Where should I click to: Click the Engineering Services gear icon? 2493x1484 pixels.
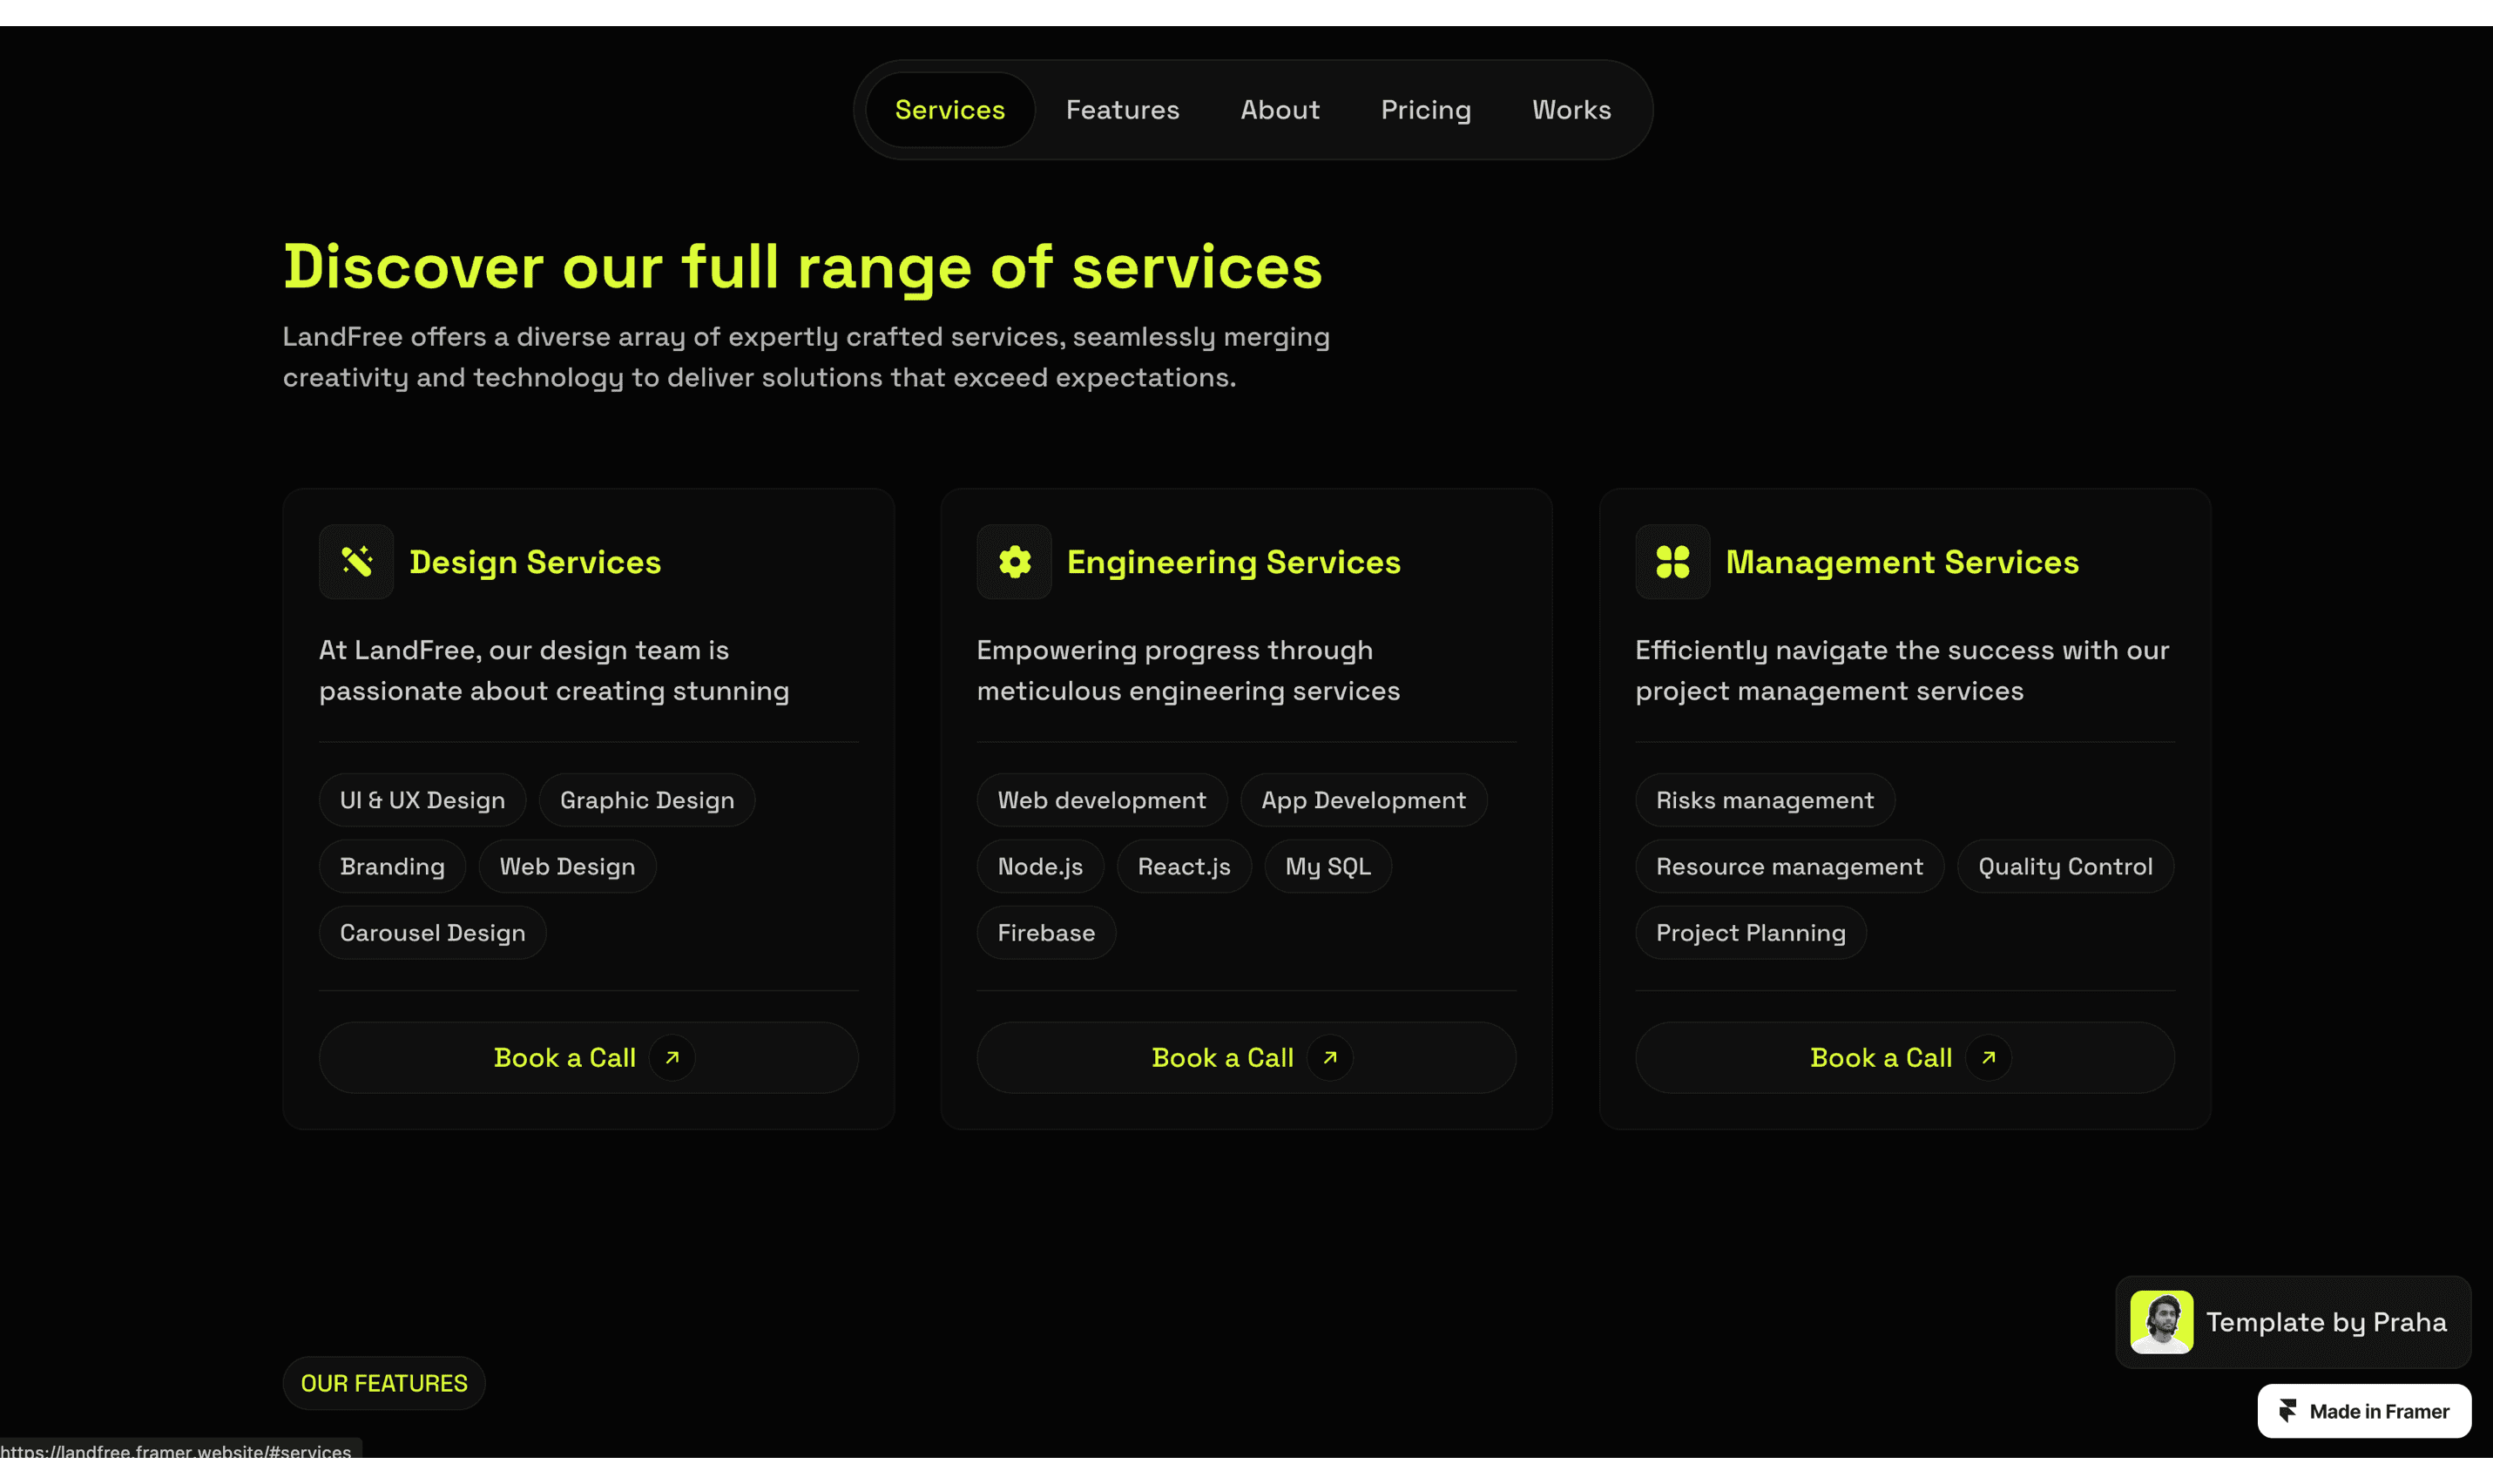[x=1014, y=562]
